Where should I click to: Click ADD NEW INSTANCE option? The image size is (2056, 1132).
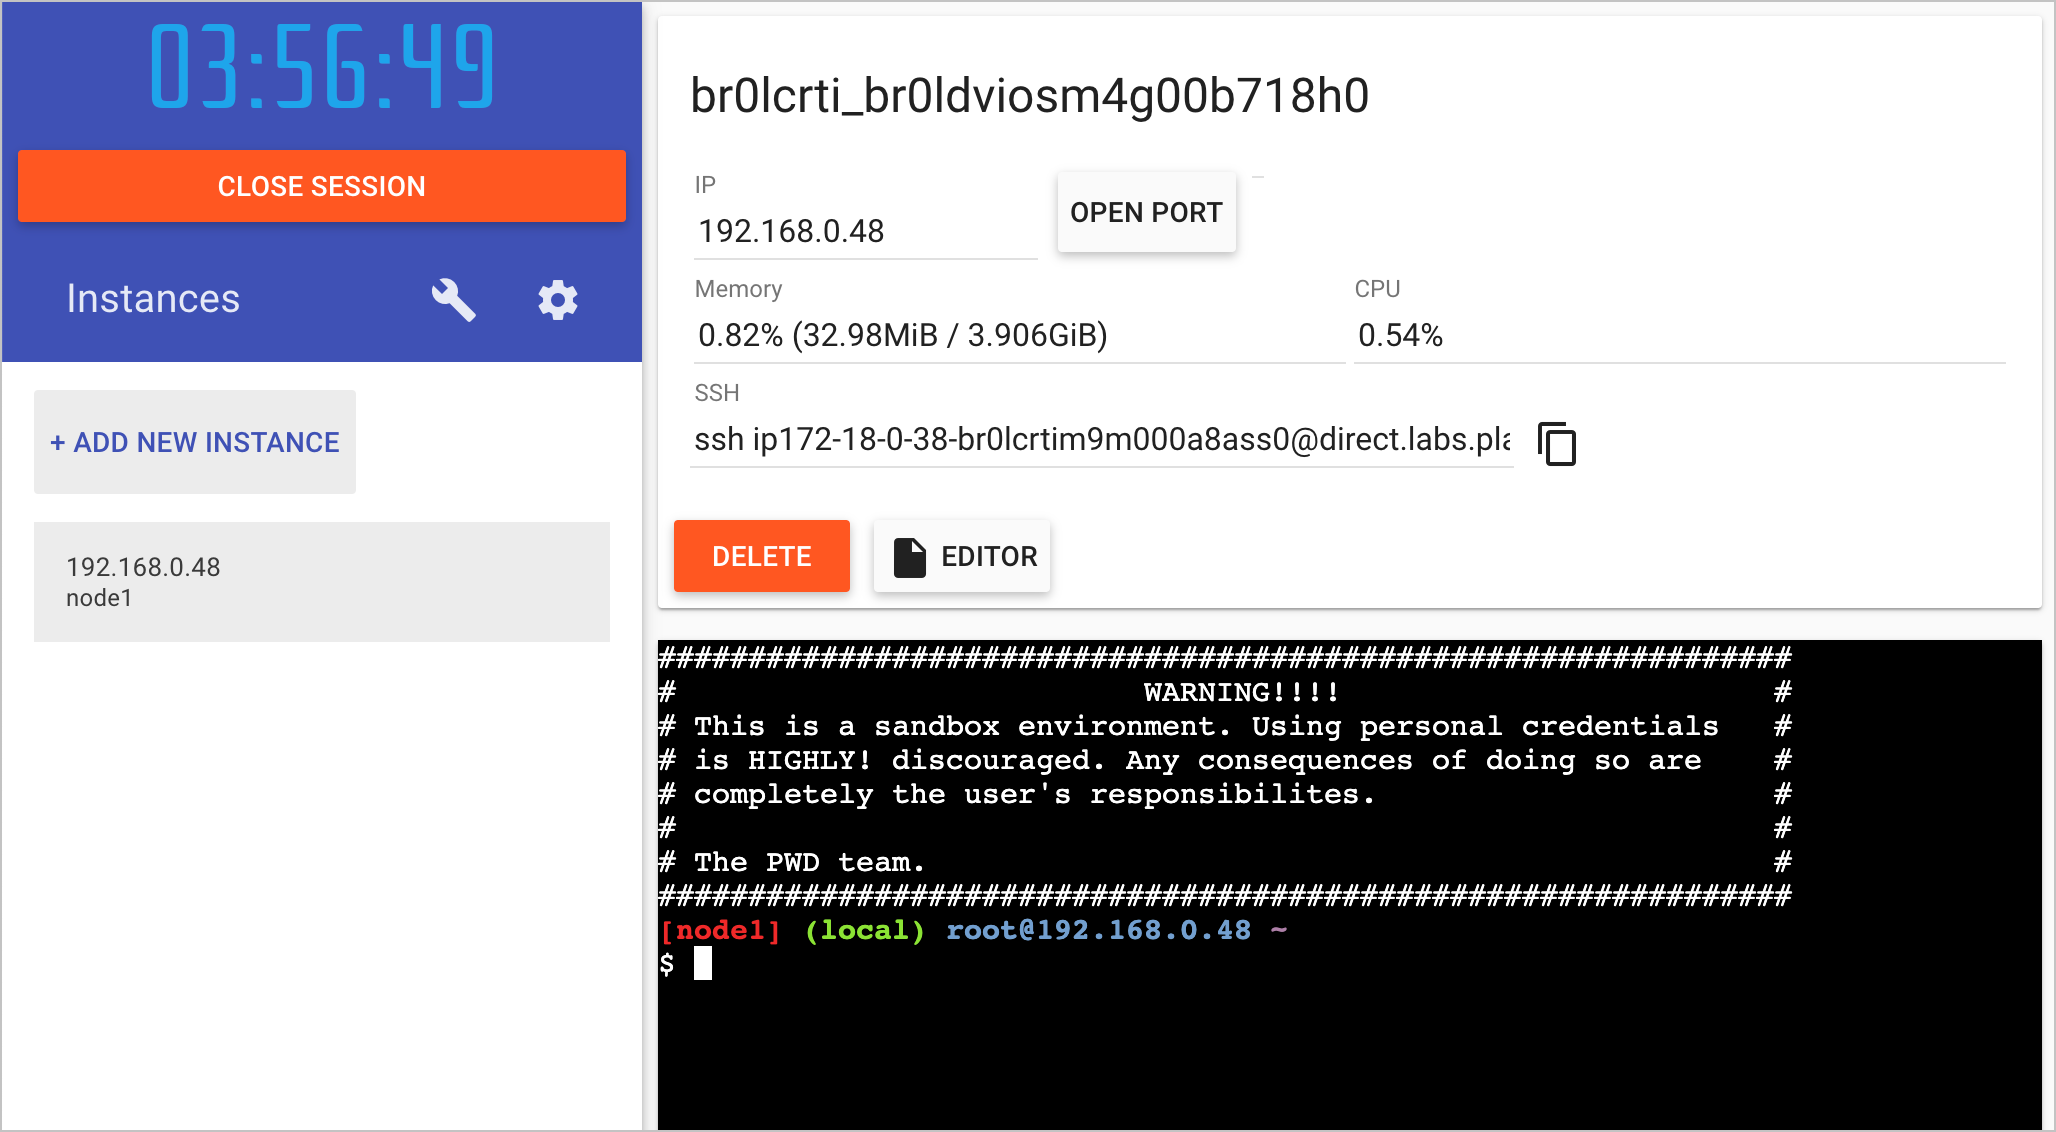[194, 443]
